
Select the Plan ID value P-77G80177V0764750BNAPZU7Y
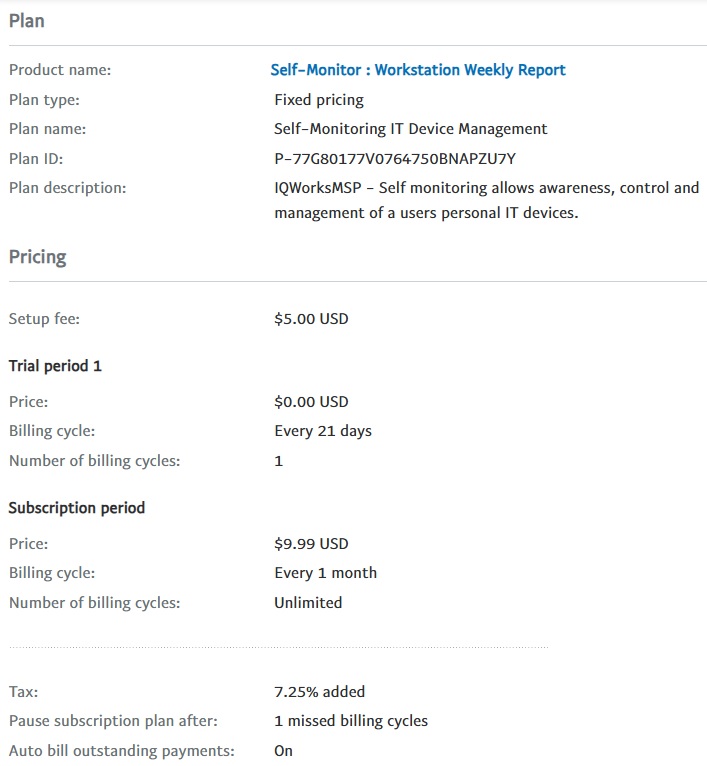(395, 158)
